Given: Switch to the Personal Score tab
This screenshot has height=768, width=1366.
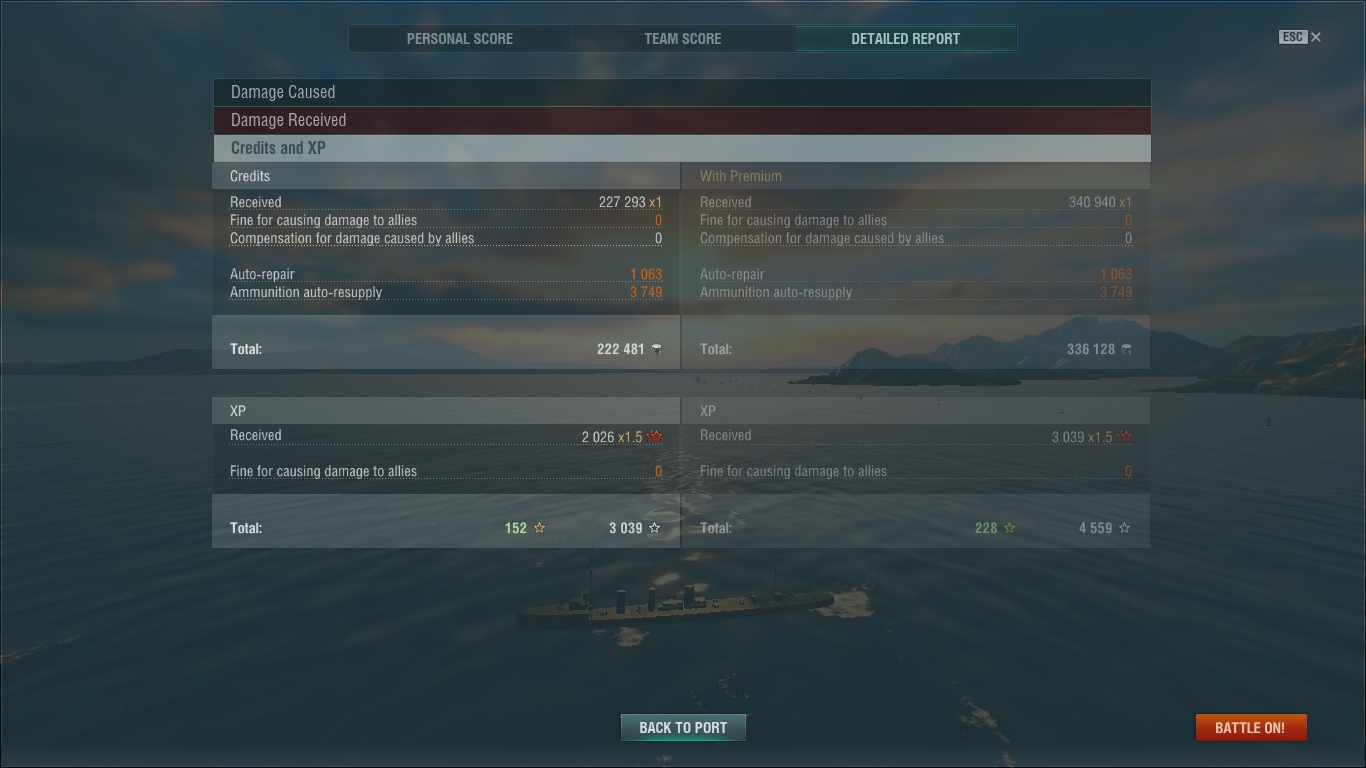Looking at the screenshot, I should (x=460, y=39).
